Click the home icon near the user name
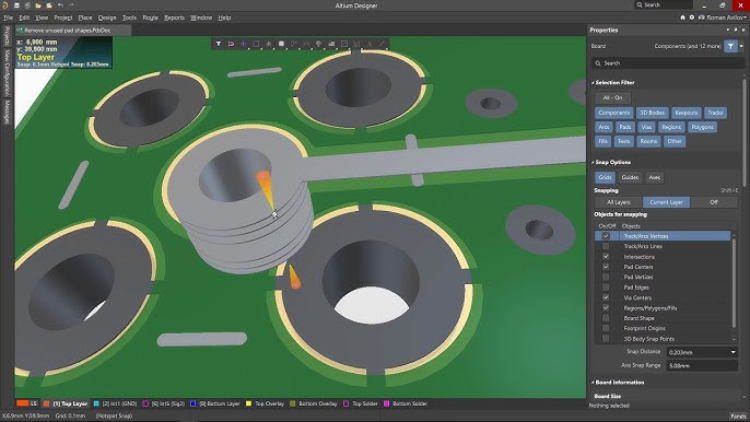Screen dimensions: 750x422 pos(683,17)
